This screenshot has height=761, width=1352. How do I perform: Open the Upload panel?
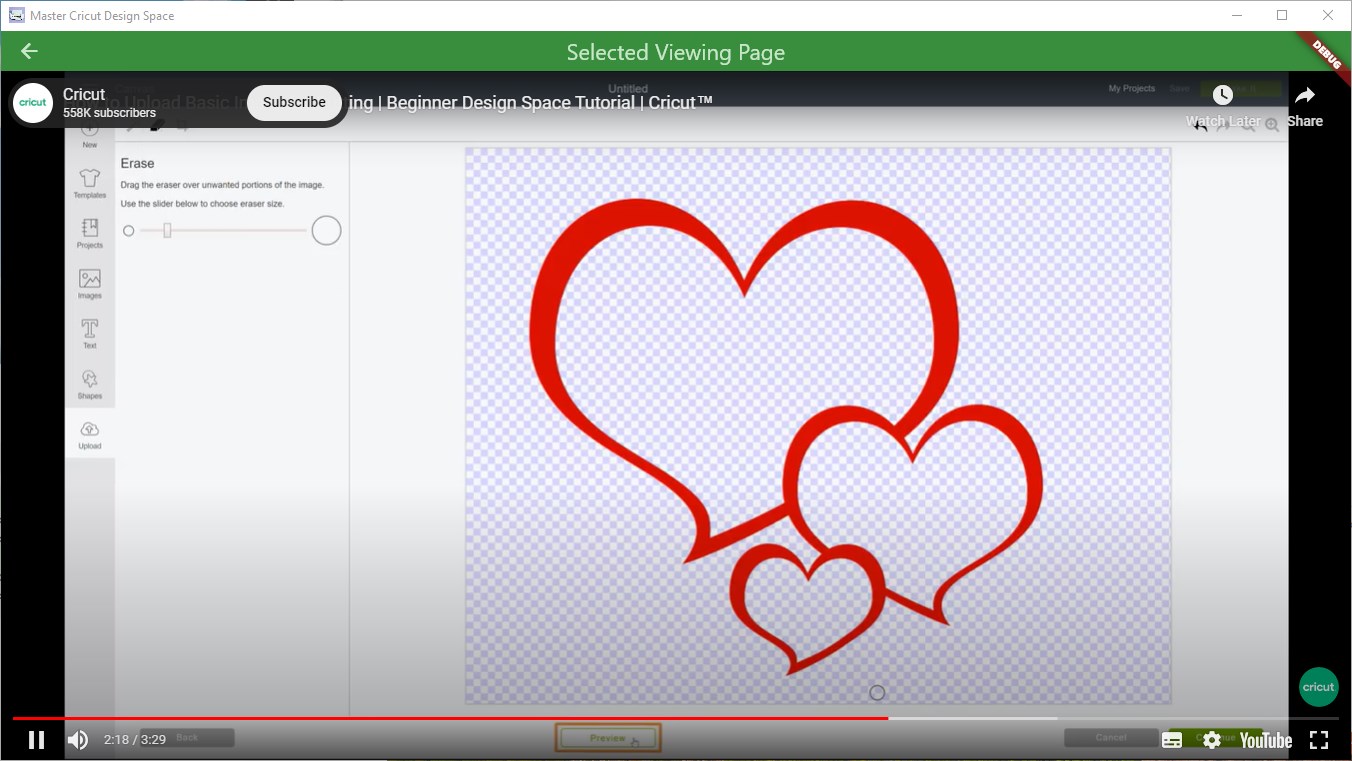pos(89,433)
